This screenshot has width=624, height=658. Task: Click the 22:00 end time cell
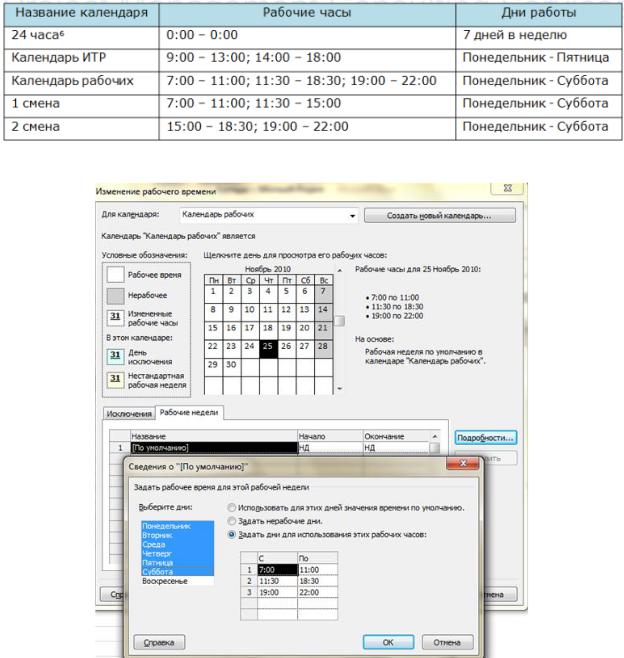tap(317, 593)
